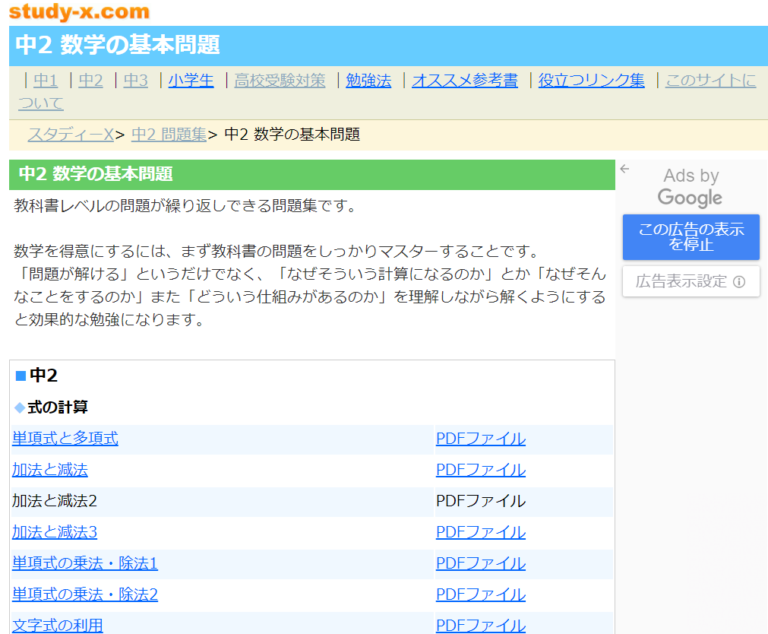Screen dimensions: 768x634
Task: Click PDFファイル text in 加法と減法2 row
Action: (481, 501)
